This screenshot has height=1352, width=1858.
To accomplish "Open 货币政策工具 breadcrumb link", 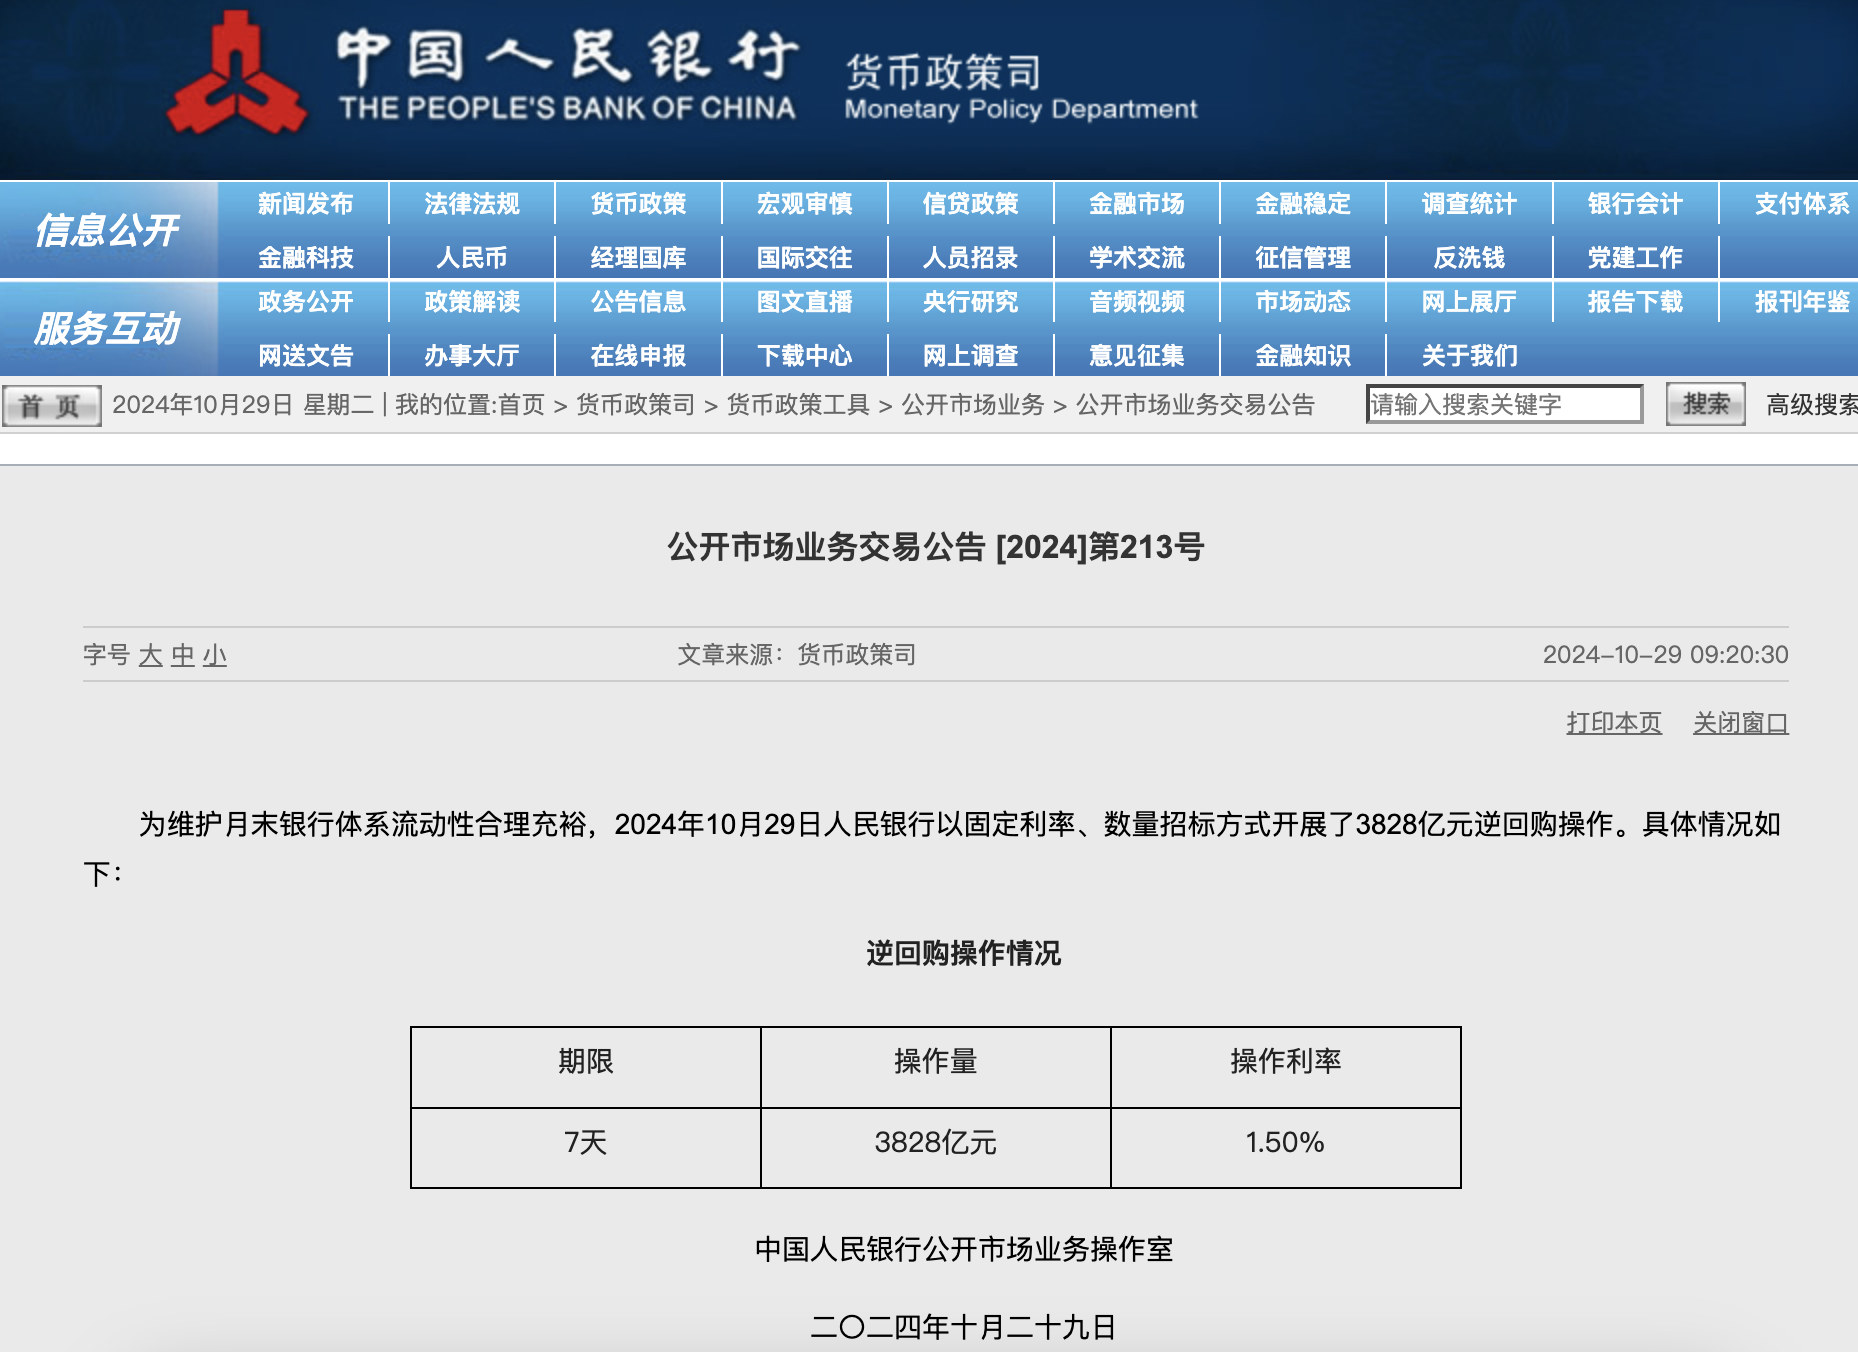I will (x=798, y=405).
